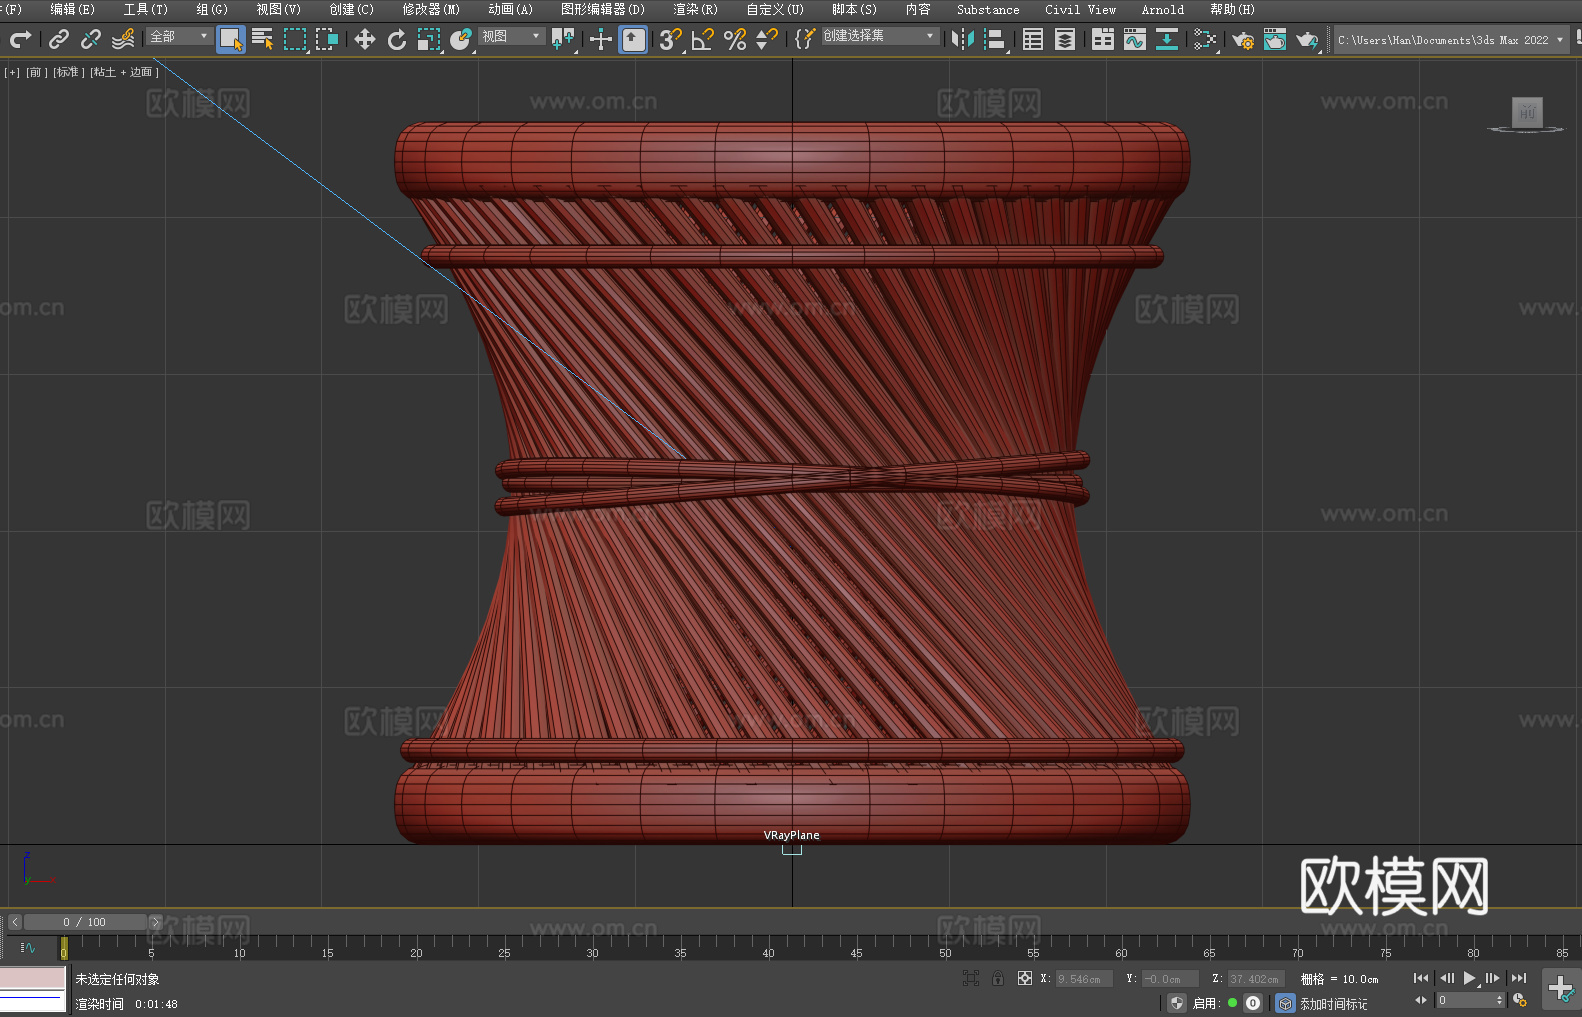
Task: Open Mini Curve Editor toggle icon
Action: click(x=28, y=948)
